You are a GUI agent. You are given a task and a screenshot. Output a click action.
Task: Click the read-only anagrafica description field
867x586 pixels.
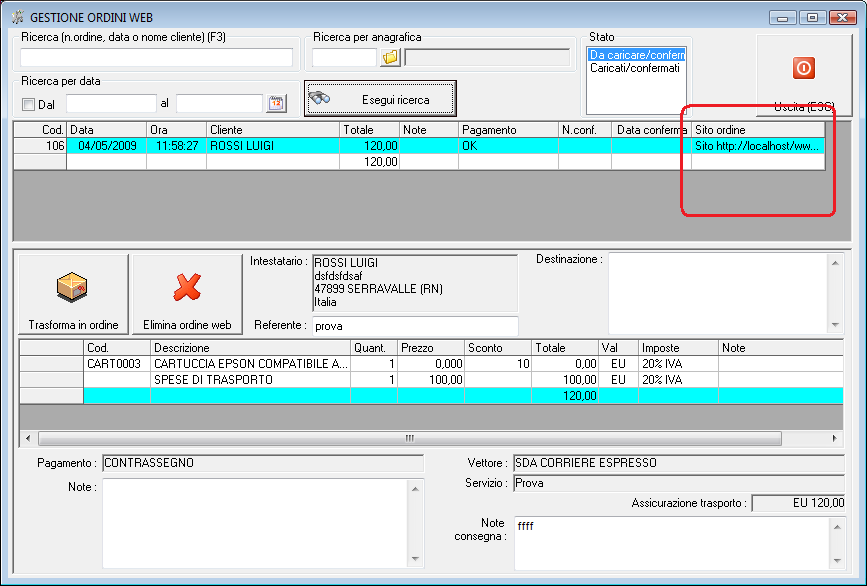487,57
